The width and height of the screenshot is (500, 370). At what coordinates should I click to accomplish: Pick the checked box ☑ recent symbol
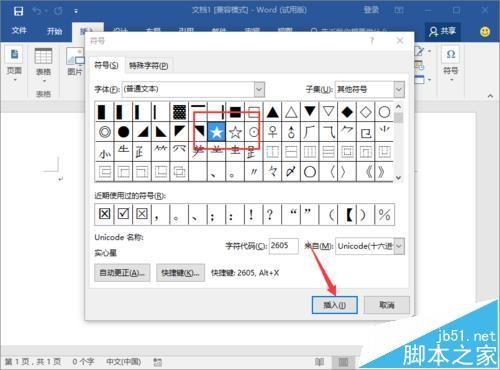tap(123, 214)
